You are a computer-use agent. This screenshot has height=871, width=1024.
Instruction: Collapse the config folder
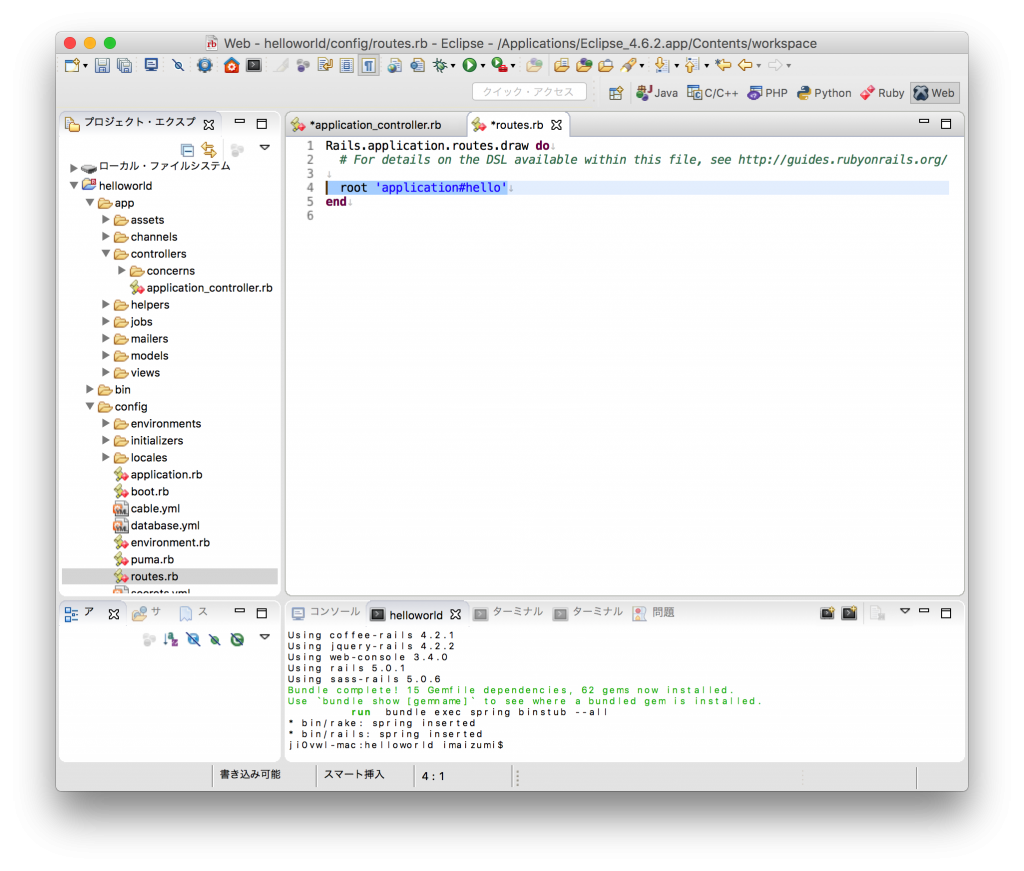pos(90,406)
